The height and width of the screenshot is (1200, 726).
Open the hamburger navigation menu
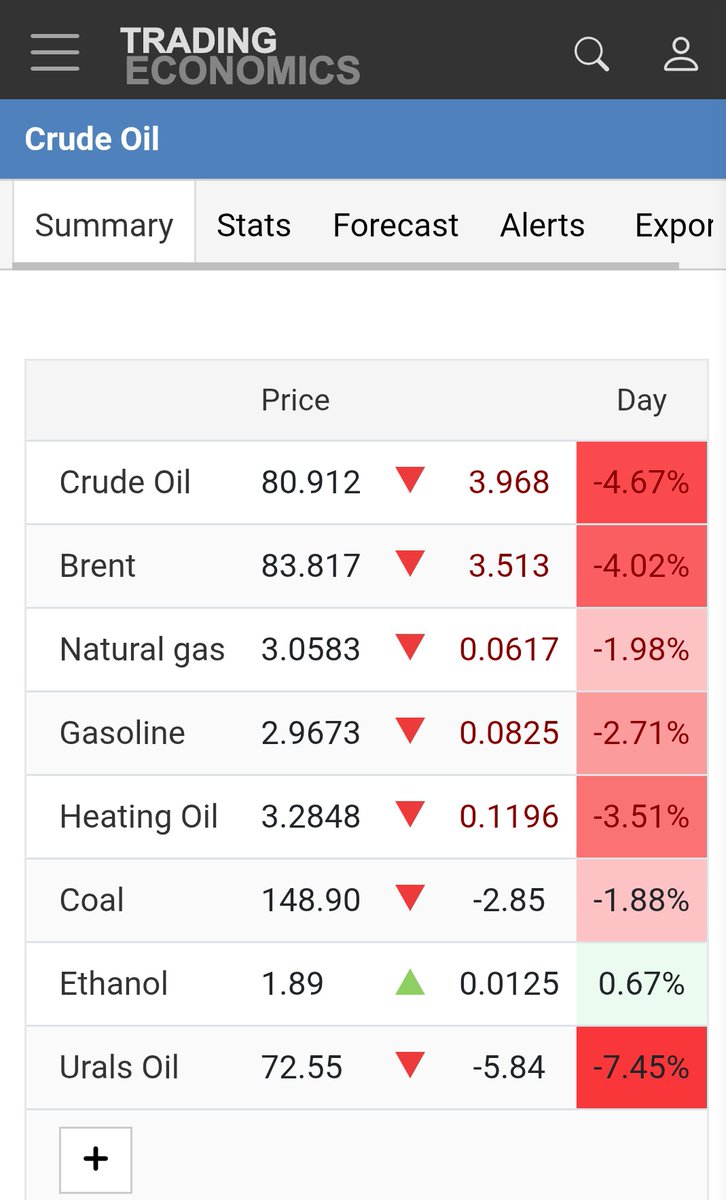click(x=55, y=52)
